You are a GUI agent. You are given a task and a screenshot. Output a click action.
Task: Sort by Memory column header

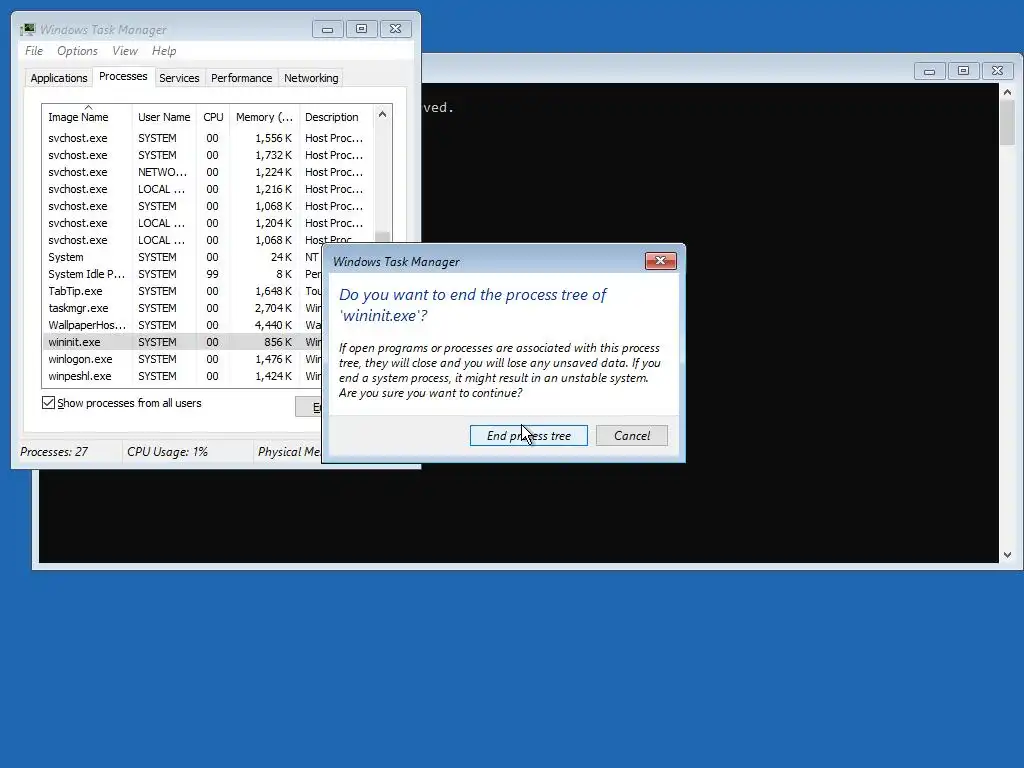(x=264, y=117)
